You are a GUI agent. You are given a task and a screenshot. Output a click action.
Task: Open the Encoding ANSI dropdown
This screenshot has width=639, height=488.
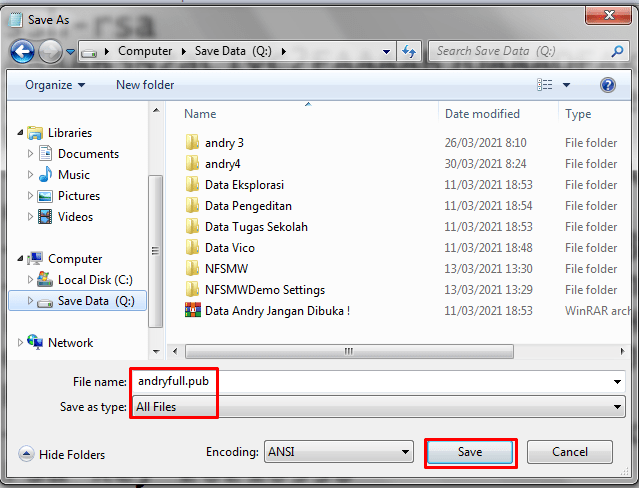[x=338, y=452]
